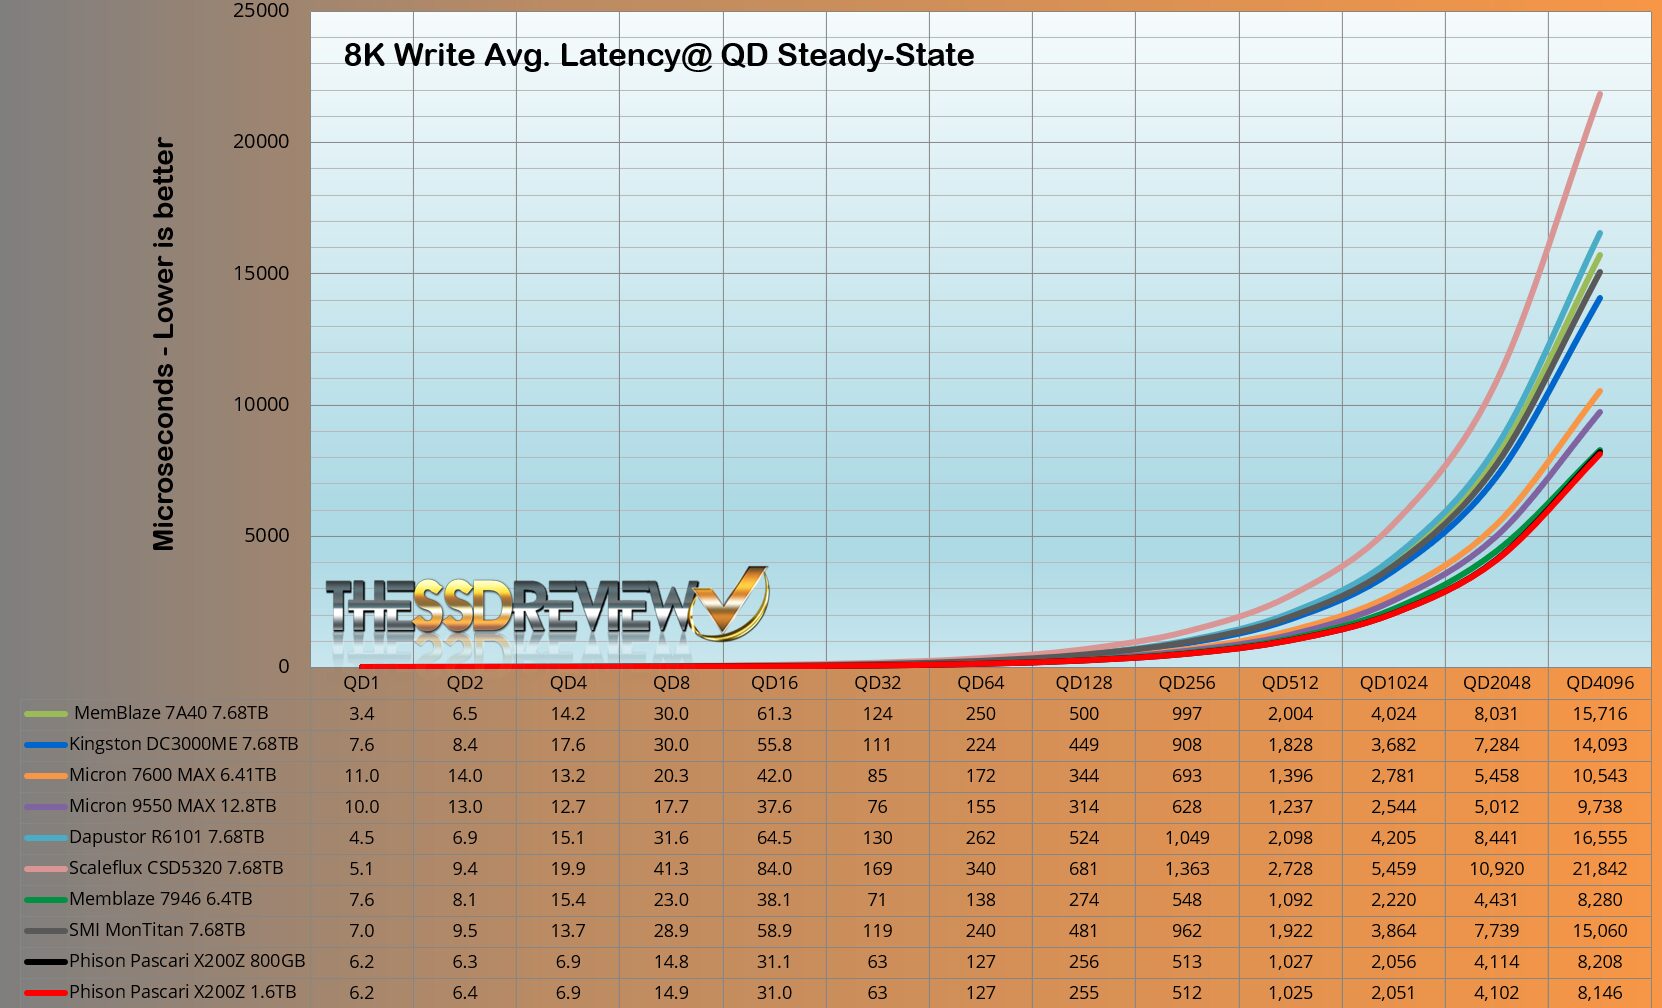Select the Phison Pascari X200Z 800GB label

click(187, 961)
